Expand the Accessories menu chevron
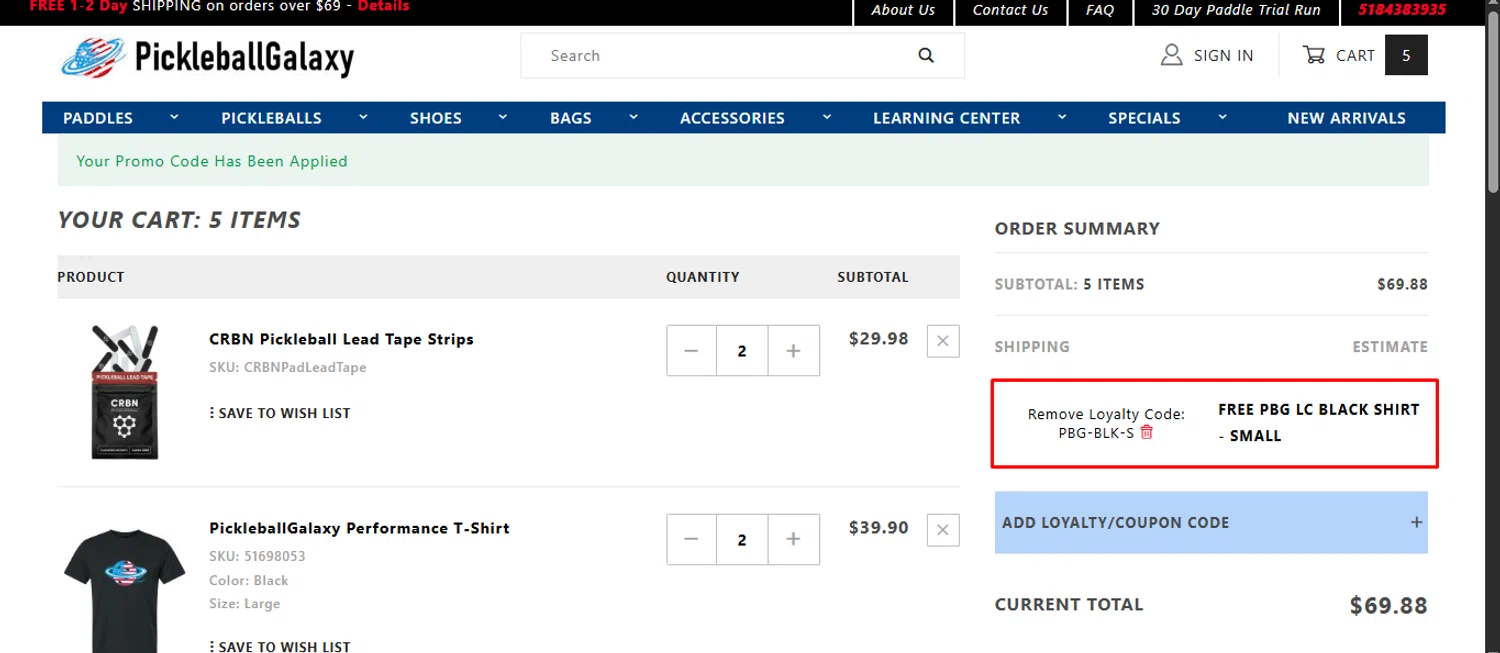This screenshot has width=1500, height=653. 827,117
